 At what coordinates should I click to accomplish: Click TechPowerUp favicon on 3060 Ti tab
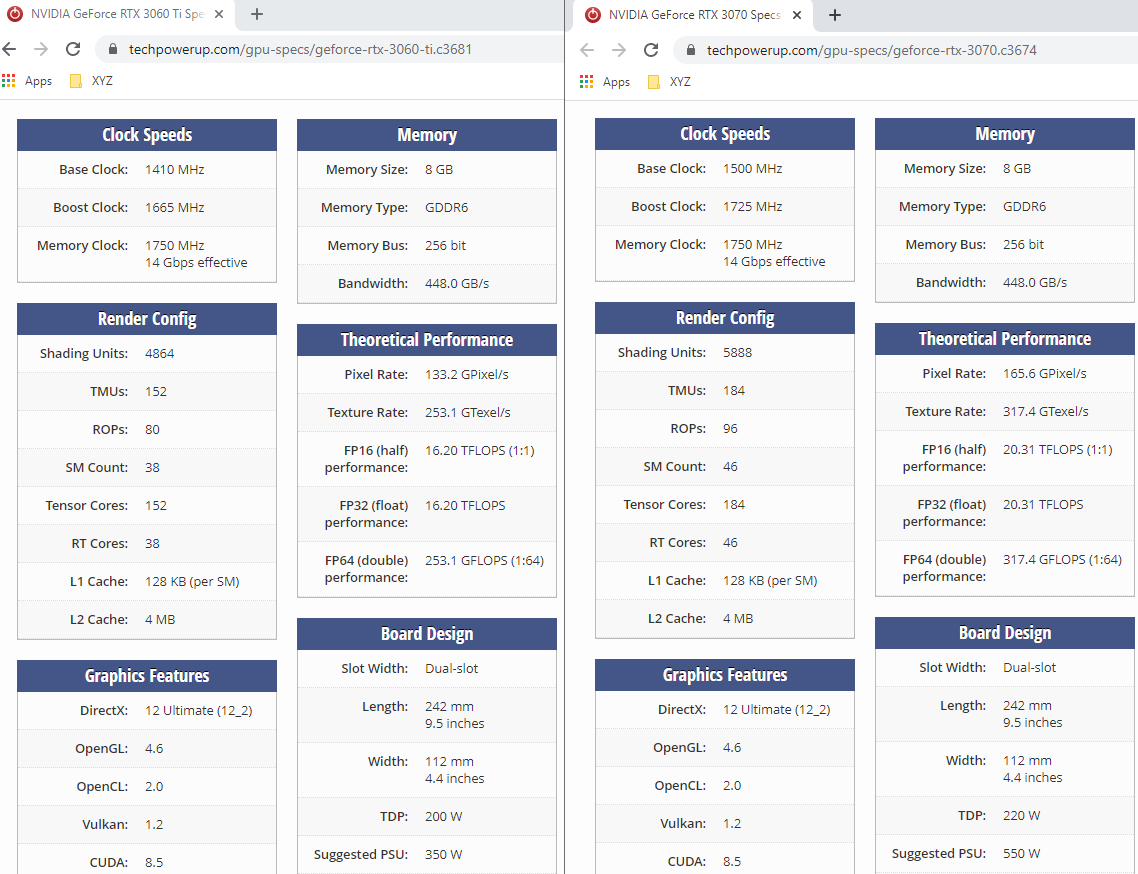tap(15, 14)
